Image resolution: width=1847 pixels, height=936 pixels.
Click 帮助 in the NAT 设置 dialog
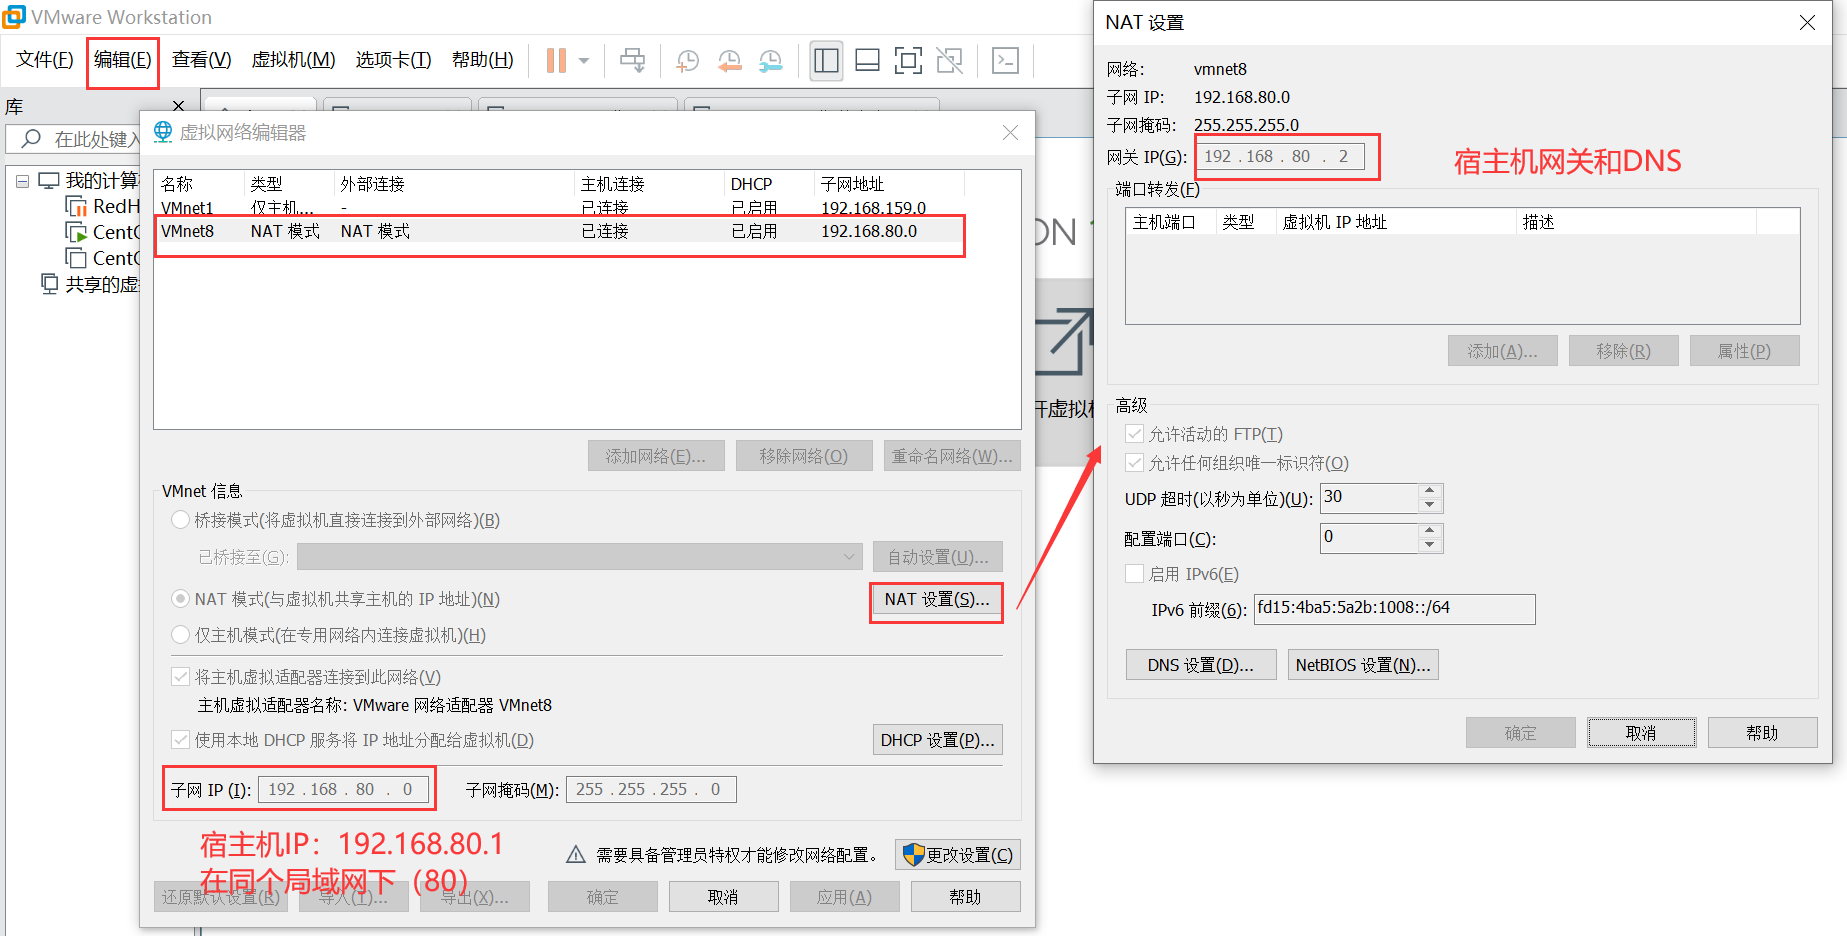click(x=1762, y=733)
